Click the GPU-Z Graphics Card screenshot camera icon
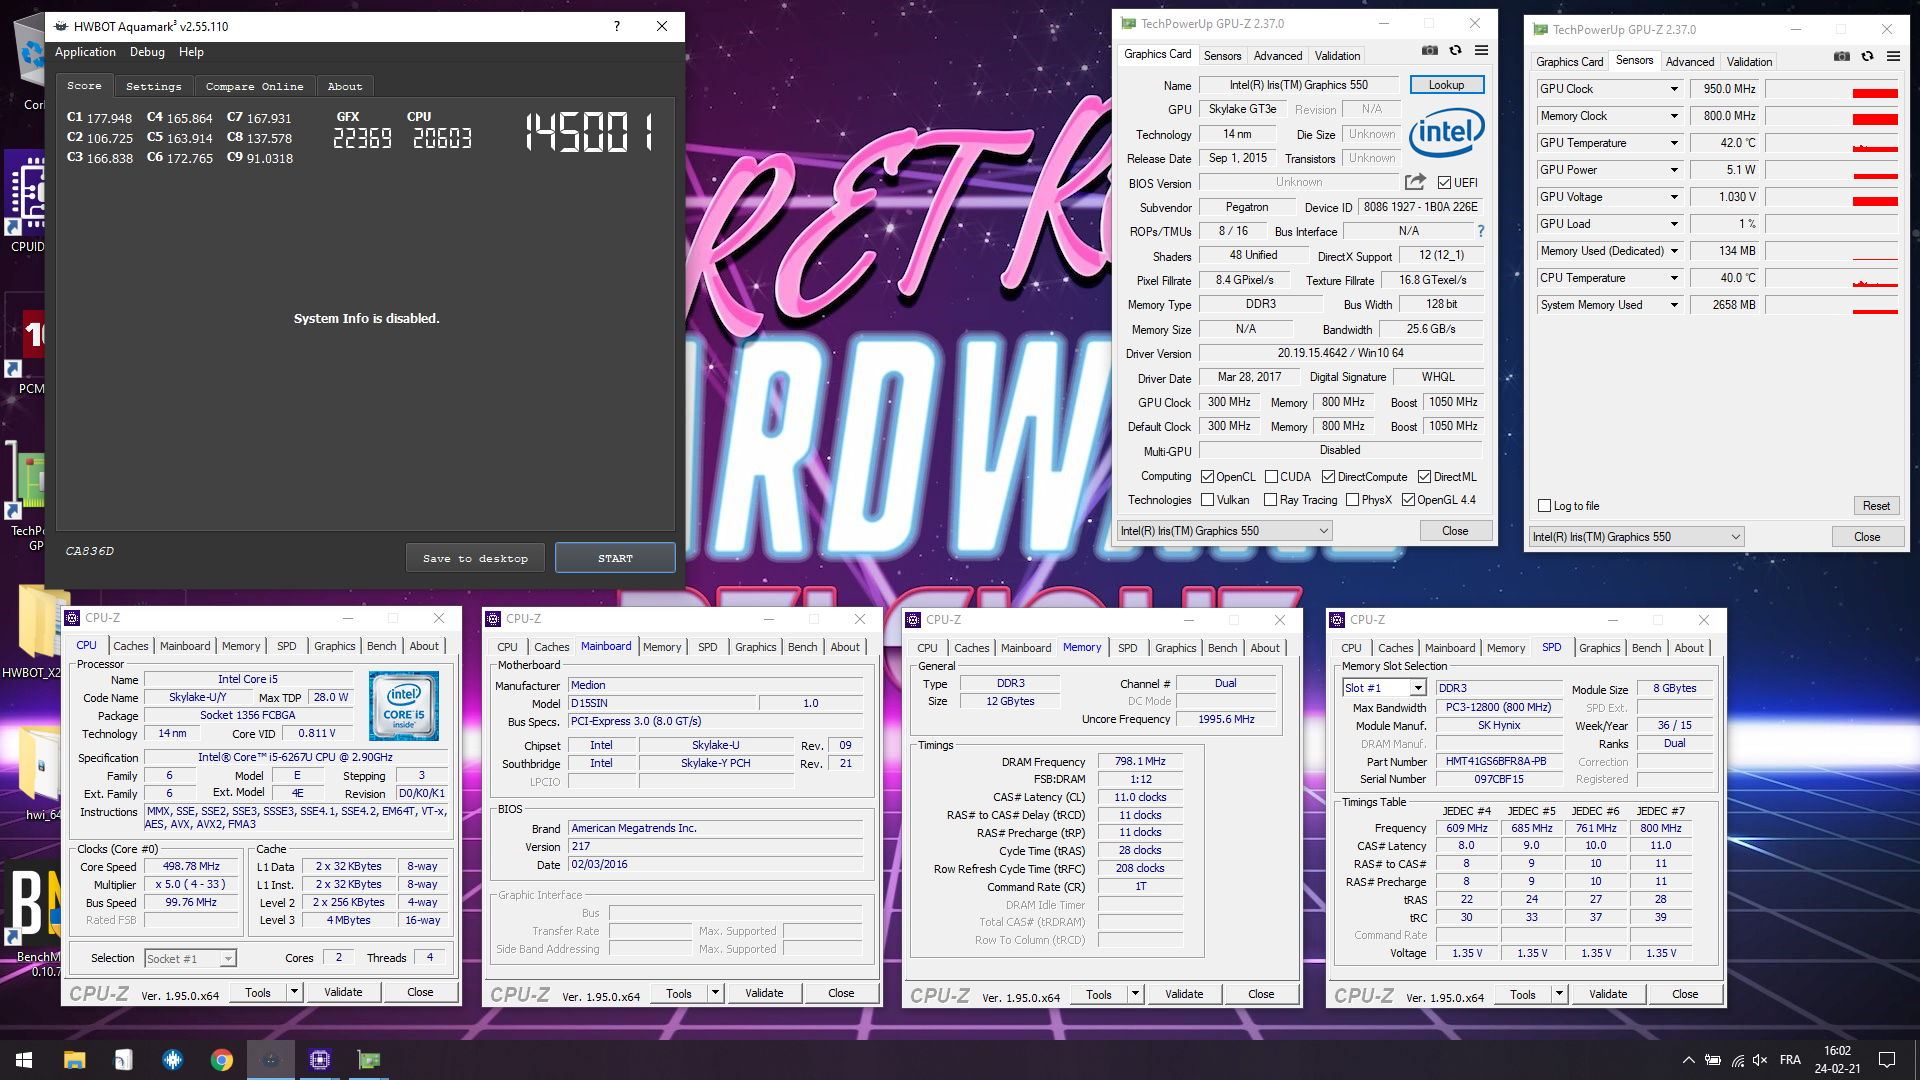This screenshot has width=1920, height=1080. (x=1430, y=51)
